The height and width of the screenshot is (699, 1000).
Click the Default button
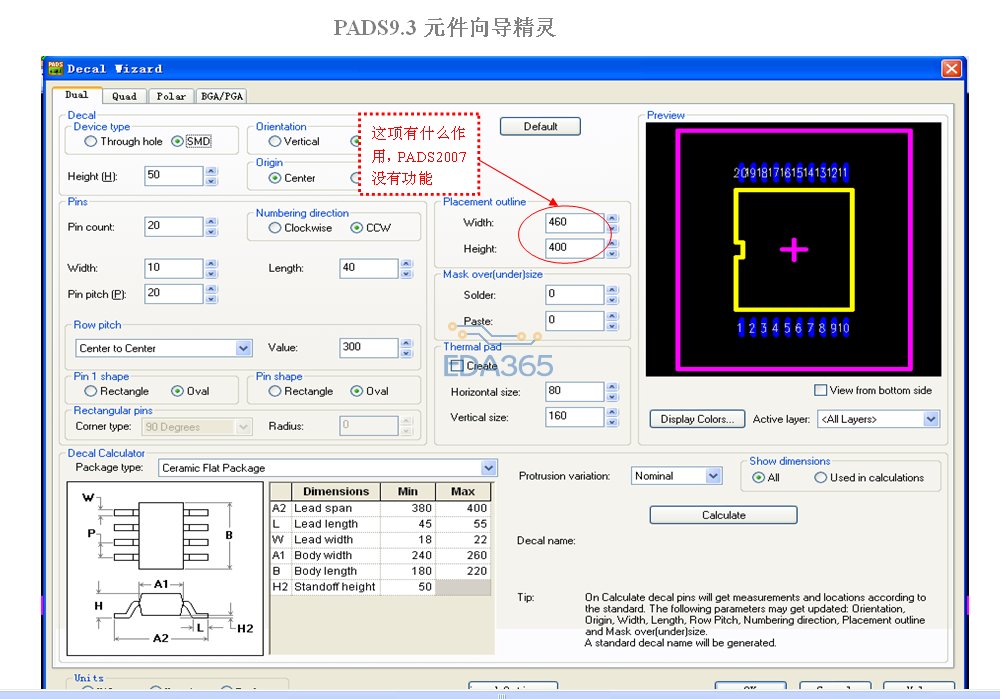pos(540,126)
